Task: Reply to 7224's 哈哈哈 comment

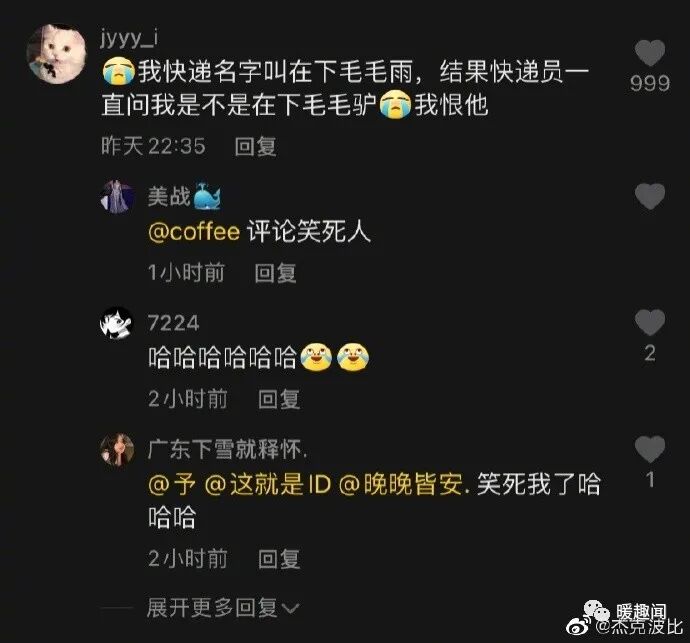Action: [279, 399]
